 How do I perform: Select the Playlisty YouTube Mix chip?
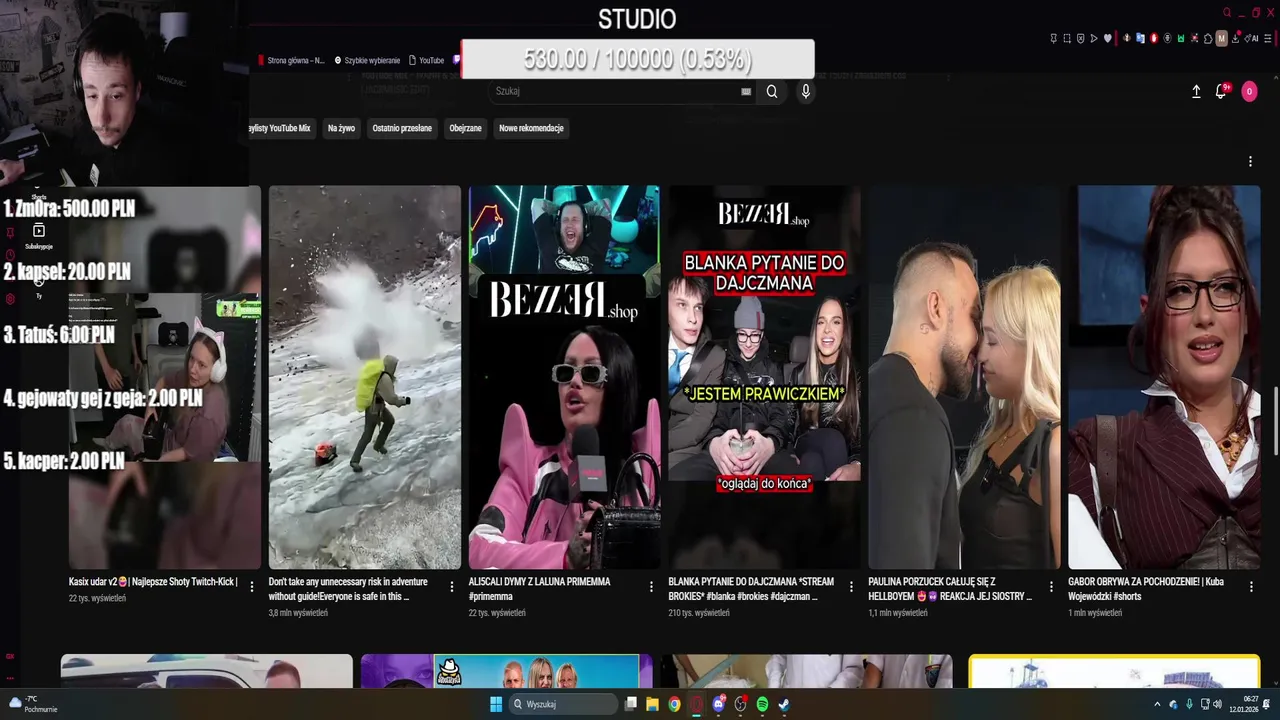(x=281, y=128)
